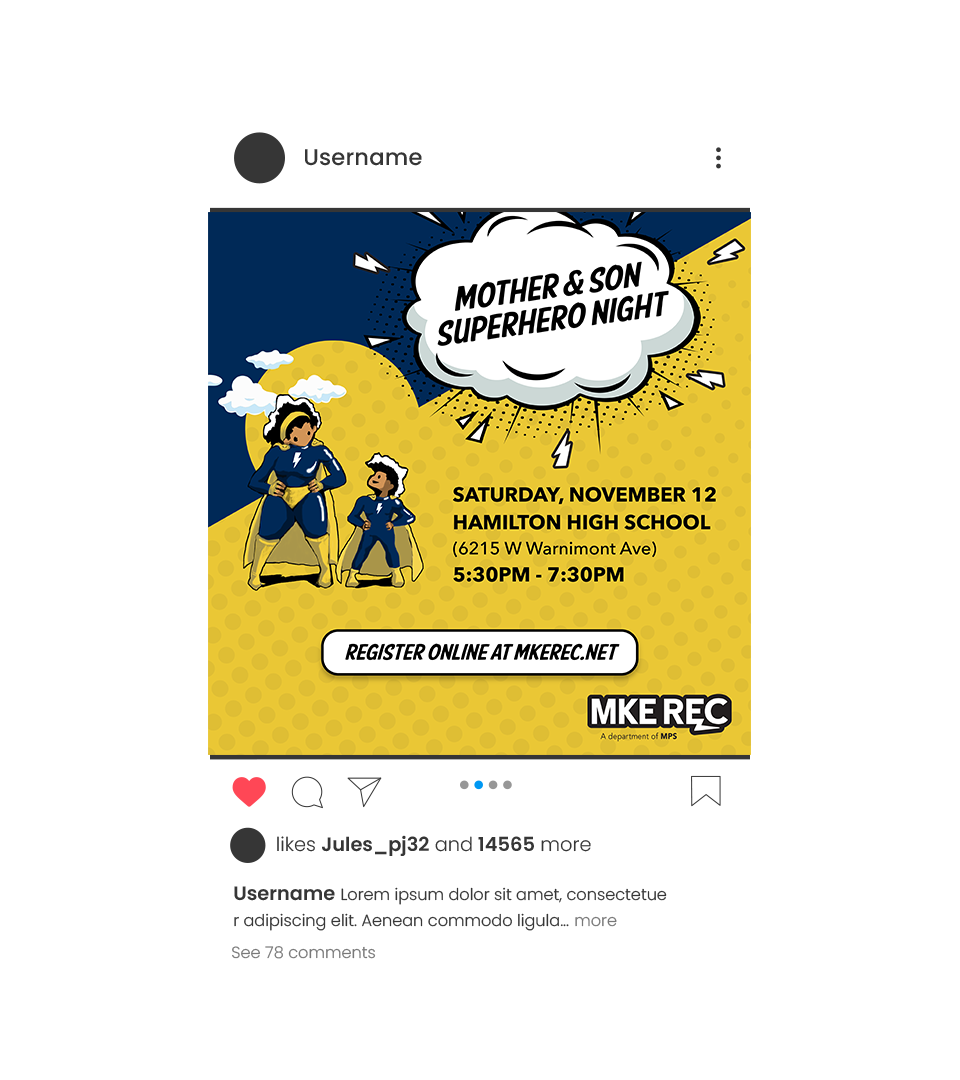Image resolution: width=960 pixels, height=1080 pixels.
Task: Click the MKE REC logo on flyer
Action: coord(659,716)
